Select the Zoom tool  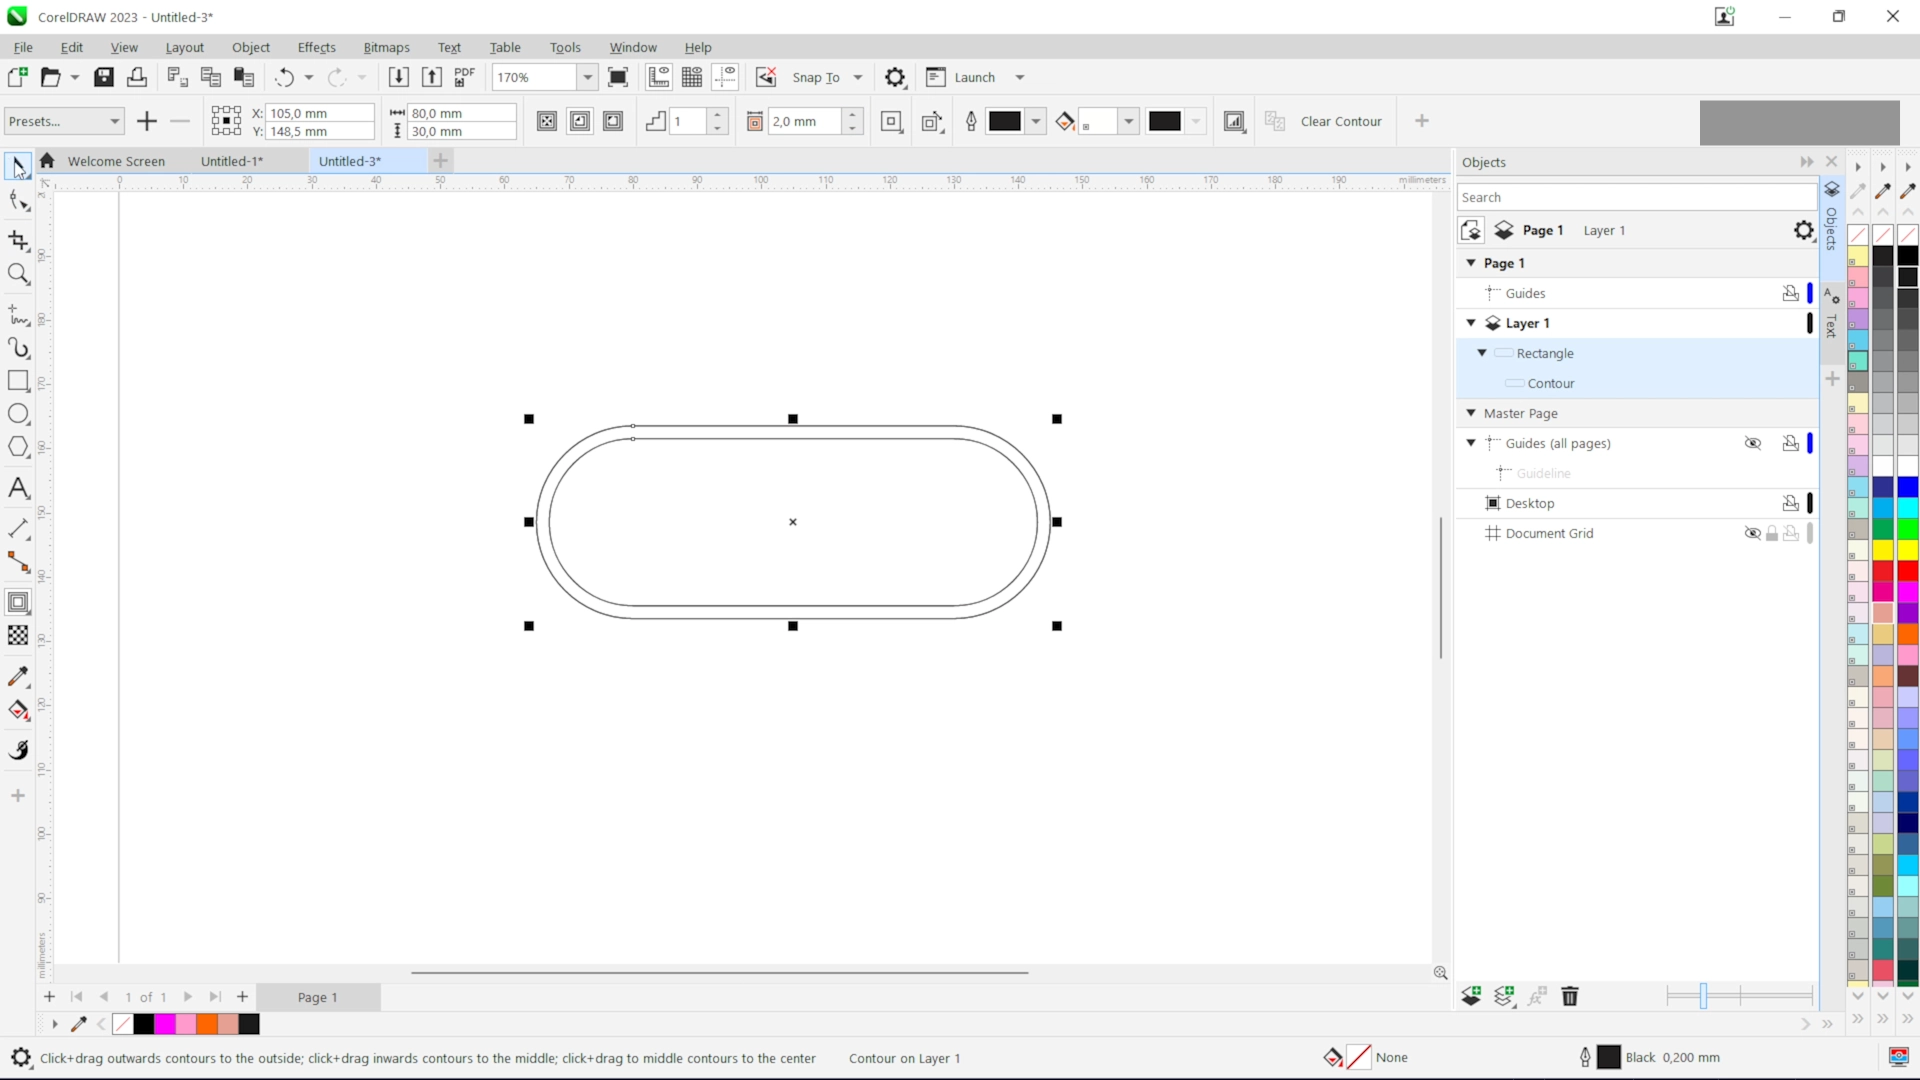point(18,274)
